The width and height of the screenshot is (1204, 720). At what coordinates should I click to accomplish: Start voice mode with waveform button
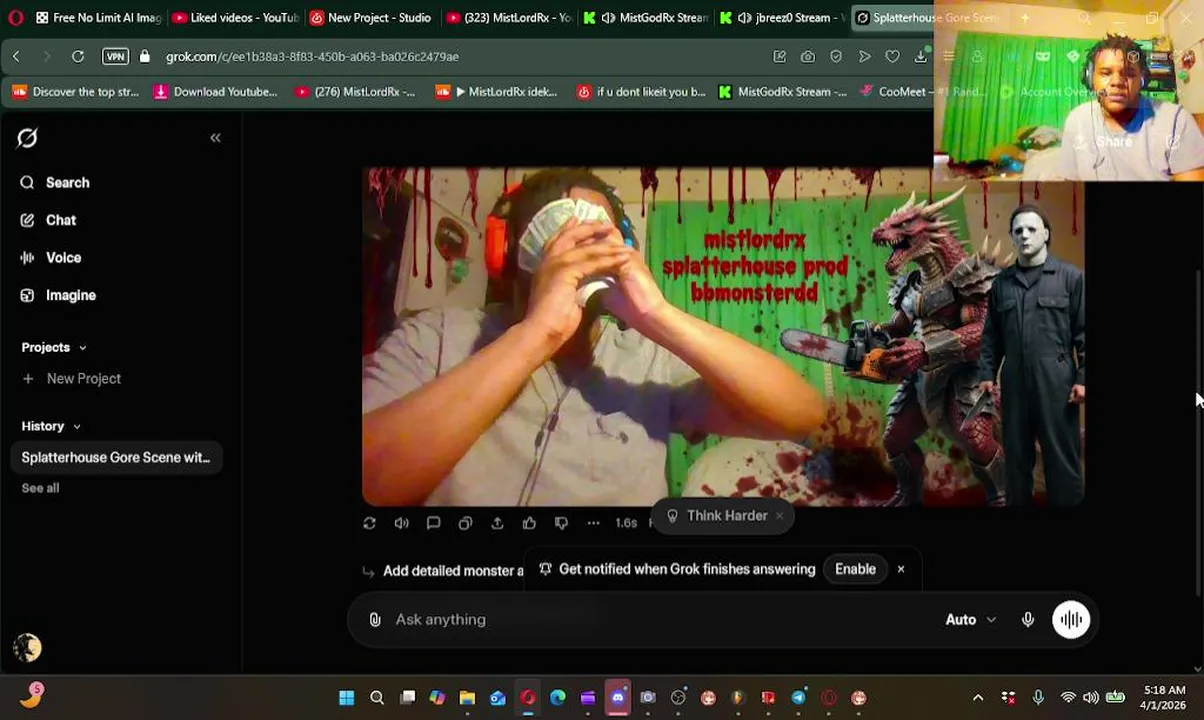tap(1071, 620)
